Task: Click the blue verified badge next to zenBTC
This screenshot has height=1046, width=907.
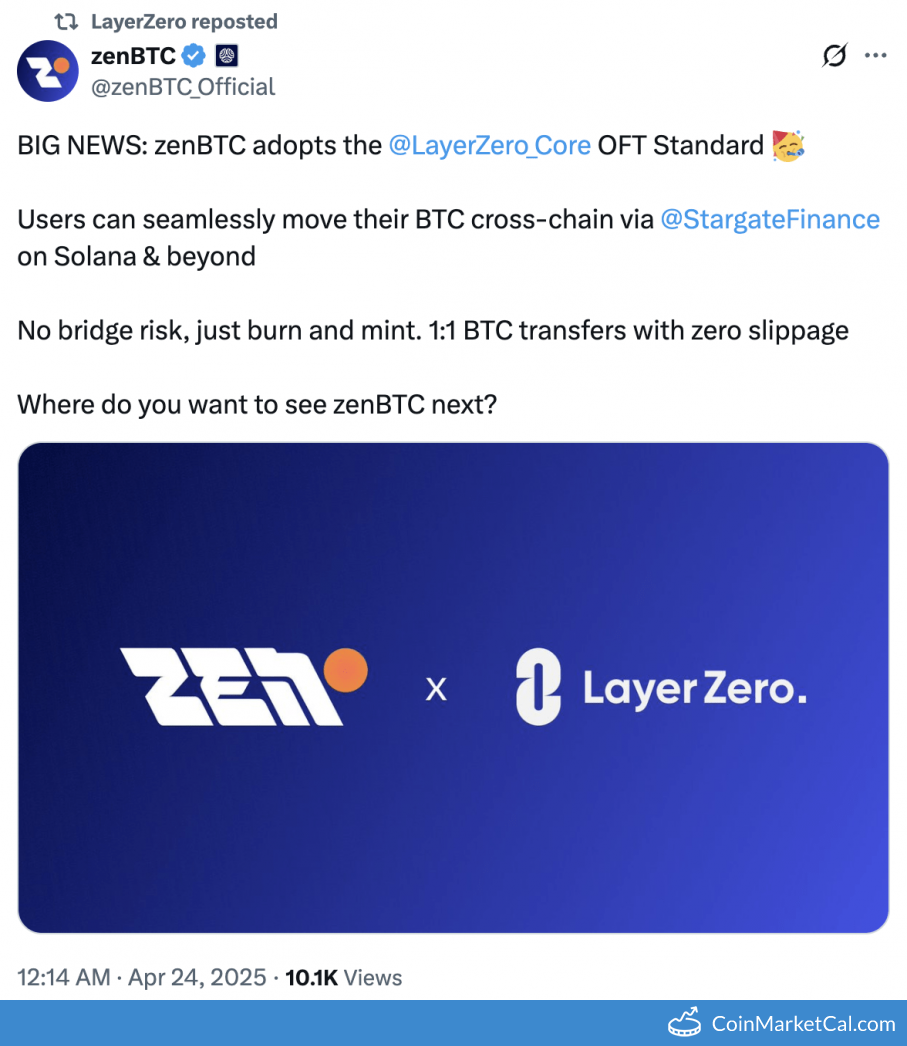Action: tap(193, 57)
